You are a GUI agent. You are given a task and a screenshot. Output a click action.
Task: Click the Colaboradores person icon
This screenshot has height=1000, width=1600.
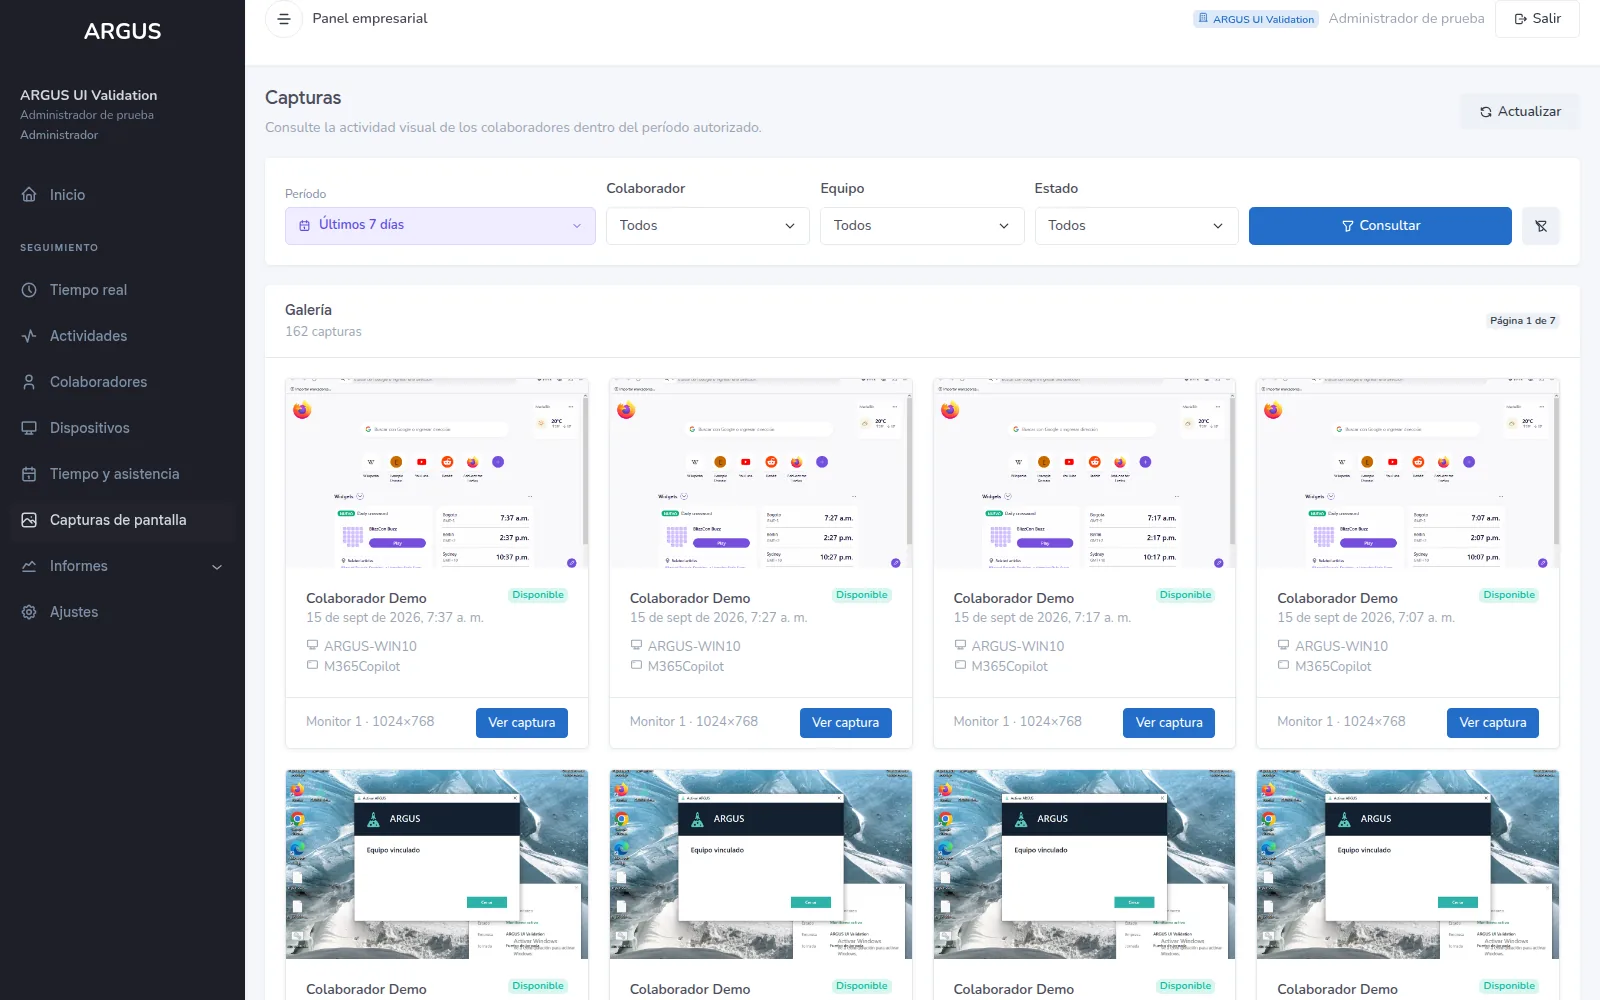click(x=29, y=382)
